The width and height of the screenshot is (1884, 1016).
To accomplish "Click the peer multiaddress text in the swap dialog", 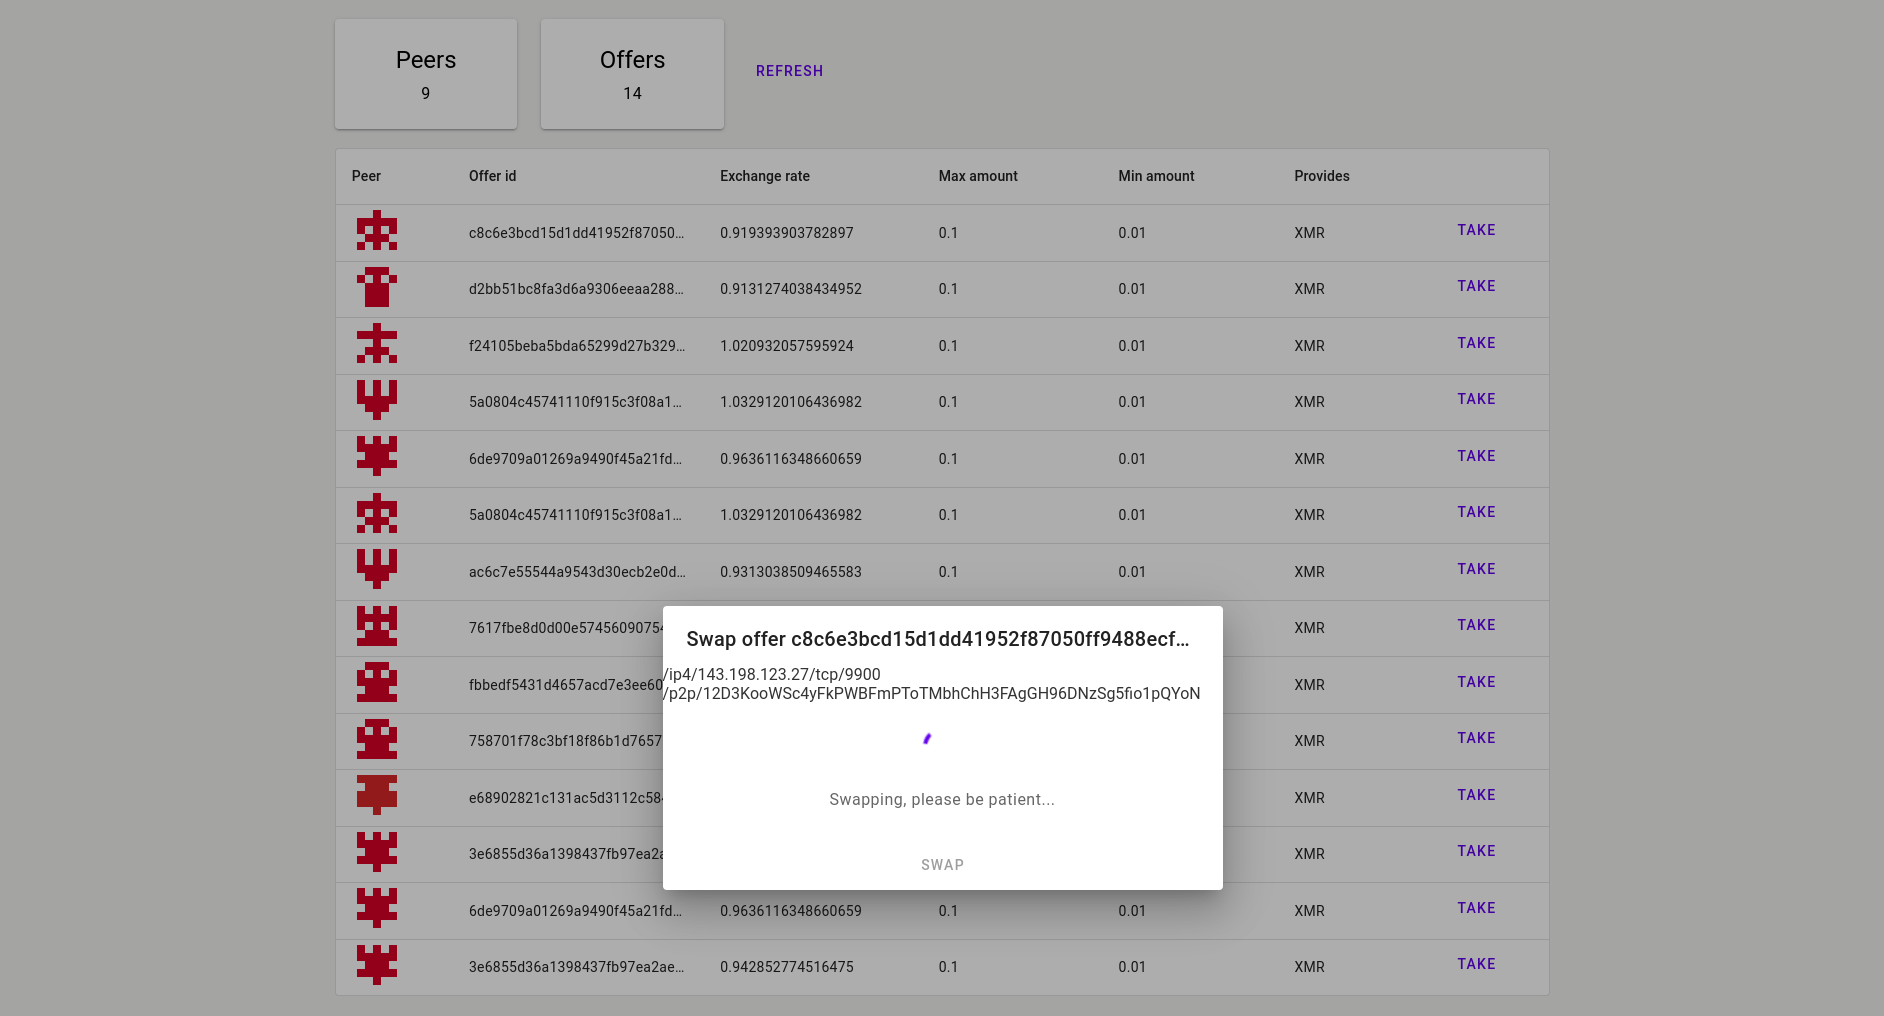I will coord(931,684).
